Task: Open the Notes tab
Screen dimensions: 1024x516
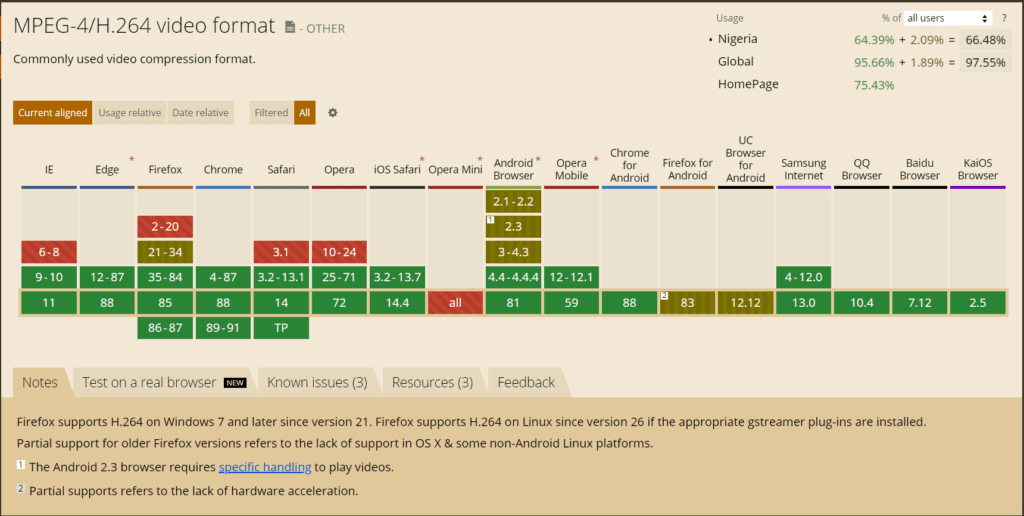Action: tap(40, 382)
